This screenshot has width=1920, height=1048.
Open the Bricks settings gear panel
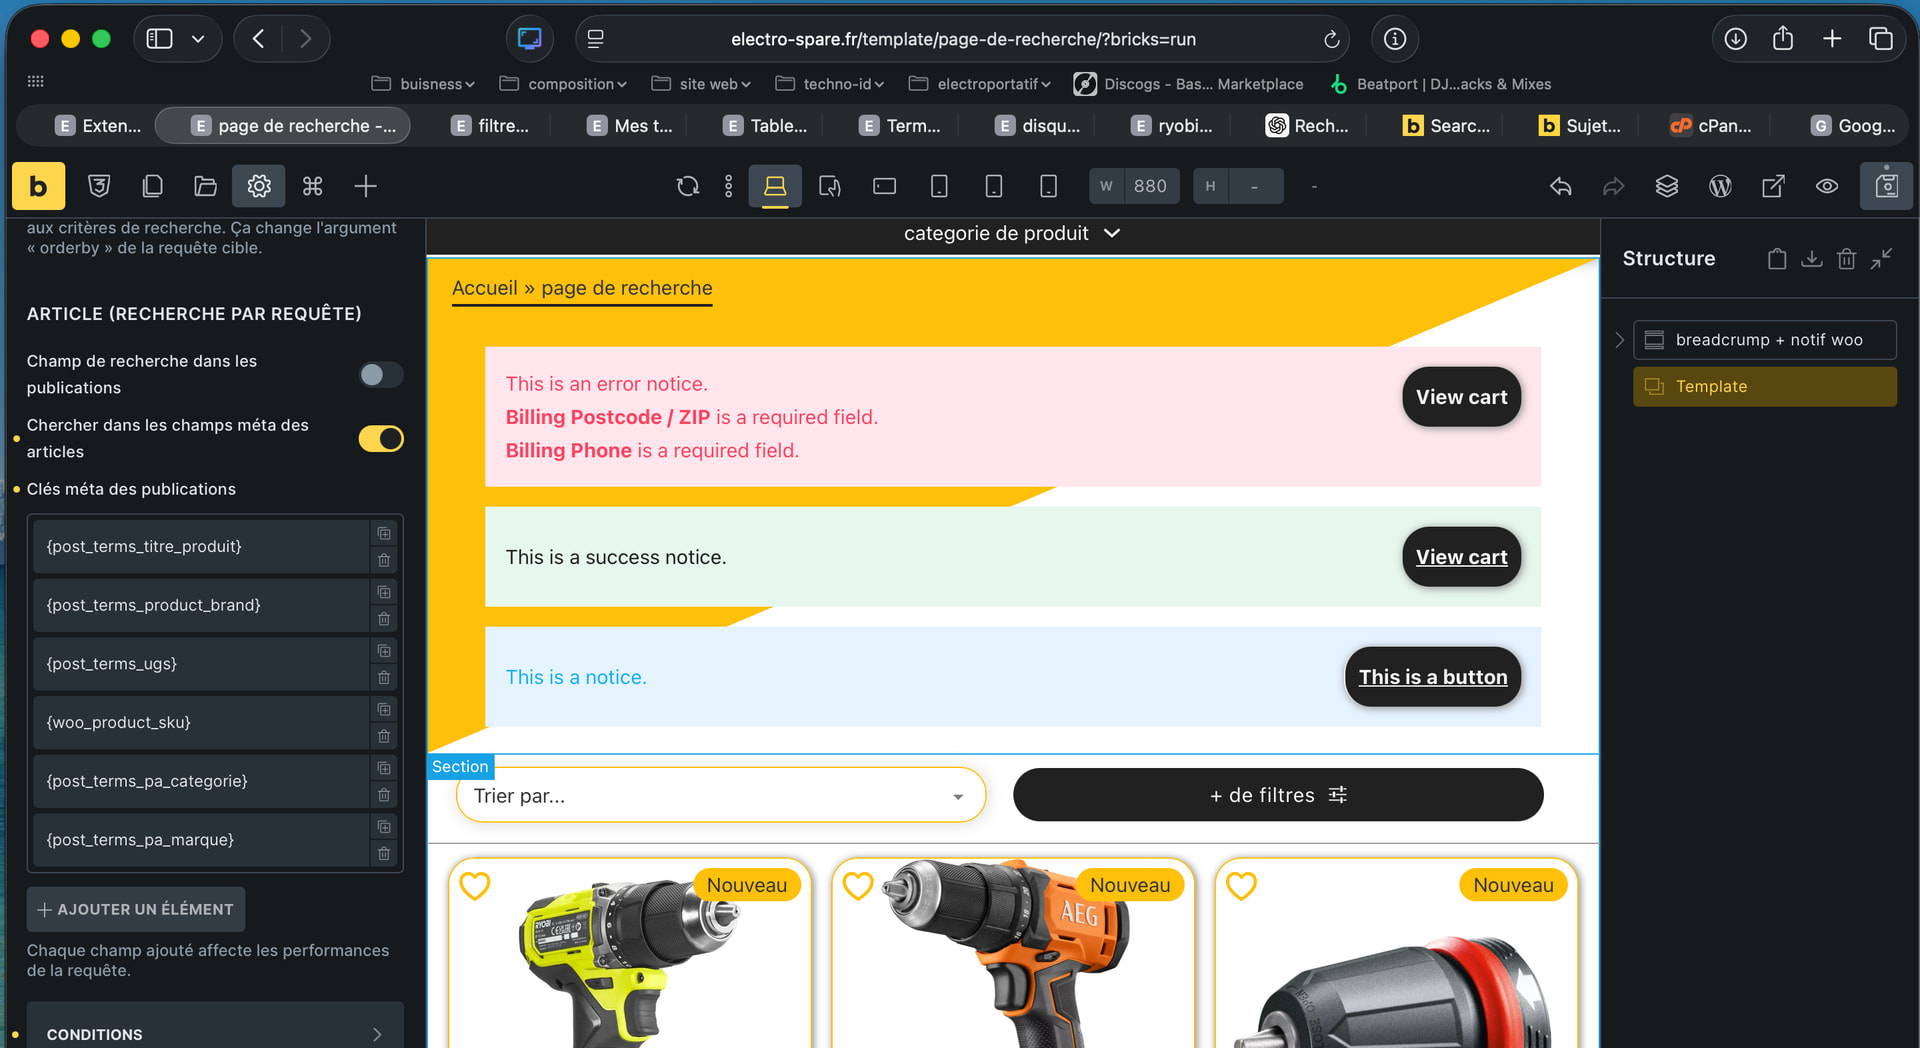coord(259,186)
